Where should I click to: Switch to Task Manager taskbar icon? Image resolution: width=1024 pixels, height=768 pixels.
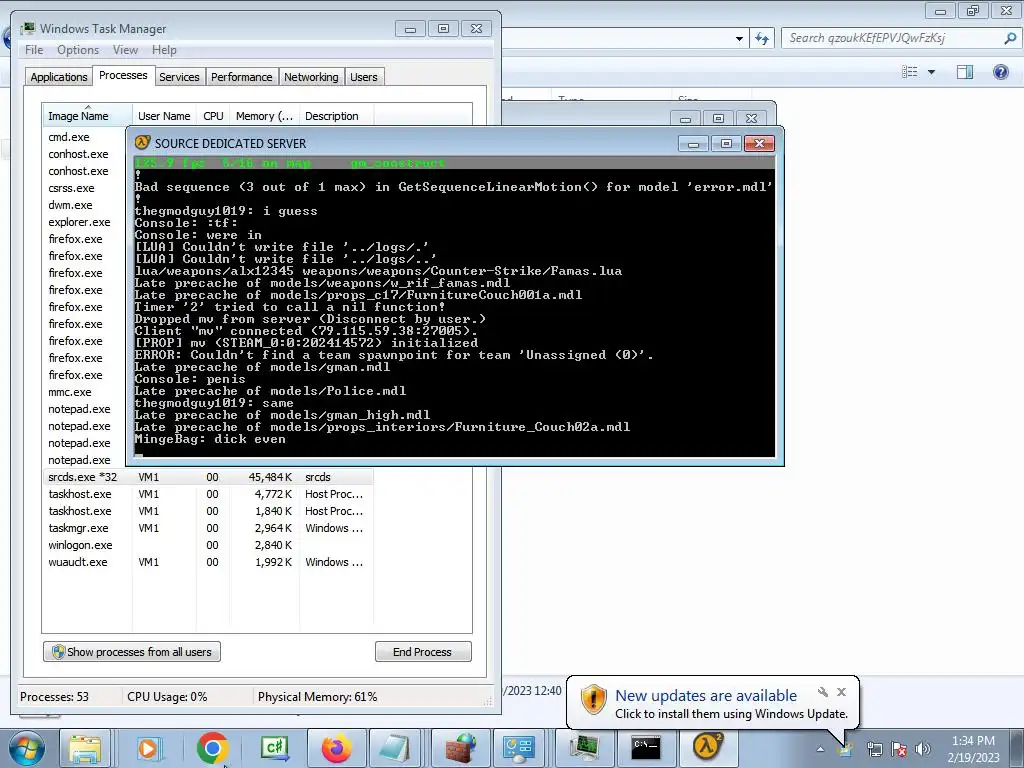pyautogui.click(x=584, y=748)
